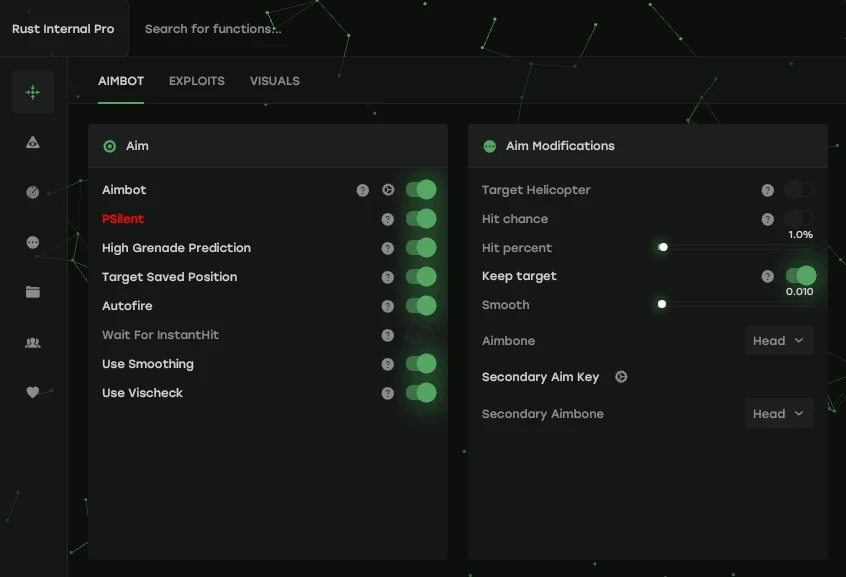Click the Target Helicopter label
Image resolution: width=846 pixels, height=577 pixels.
tap(536, 190)
